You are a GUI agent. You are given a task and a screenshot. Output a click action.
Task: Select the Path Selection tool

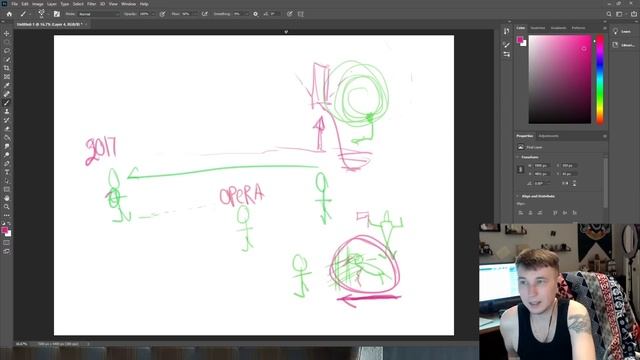[7, 181]
